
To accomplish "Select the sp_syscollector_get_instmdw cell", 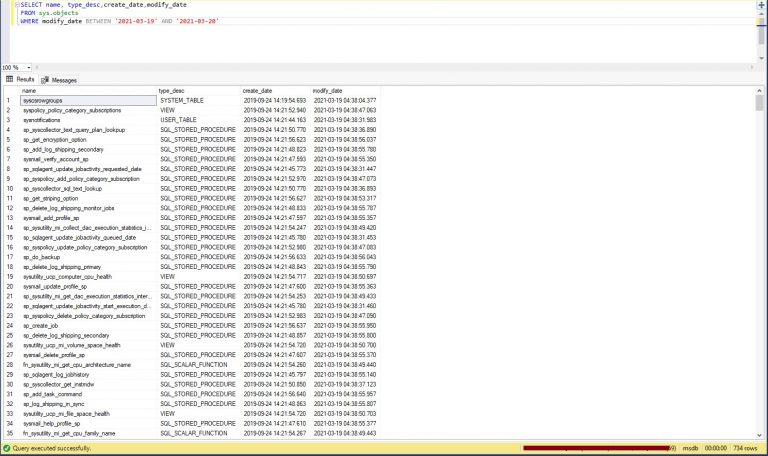I will pos(88,384).
